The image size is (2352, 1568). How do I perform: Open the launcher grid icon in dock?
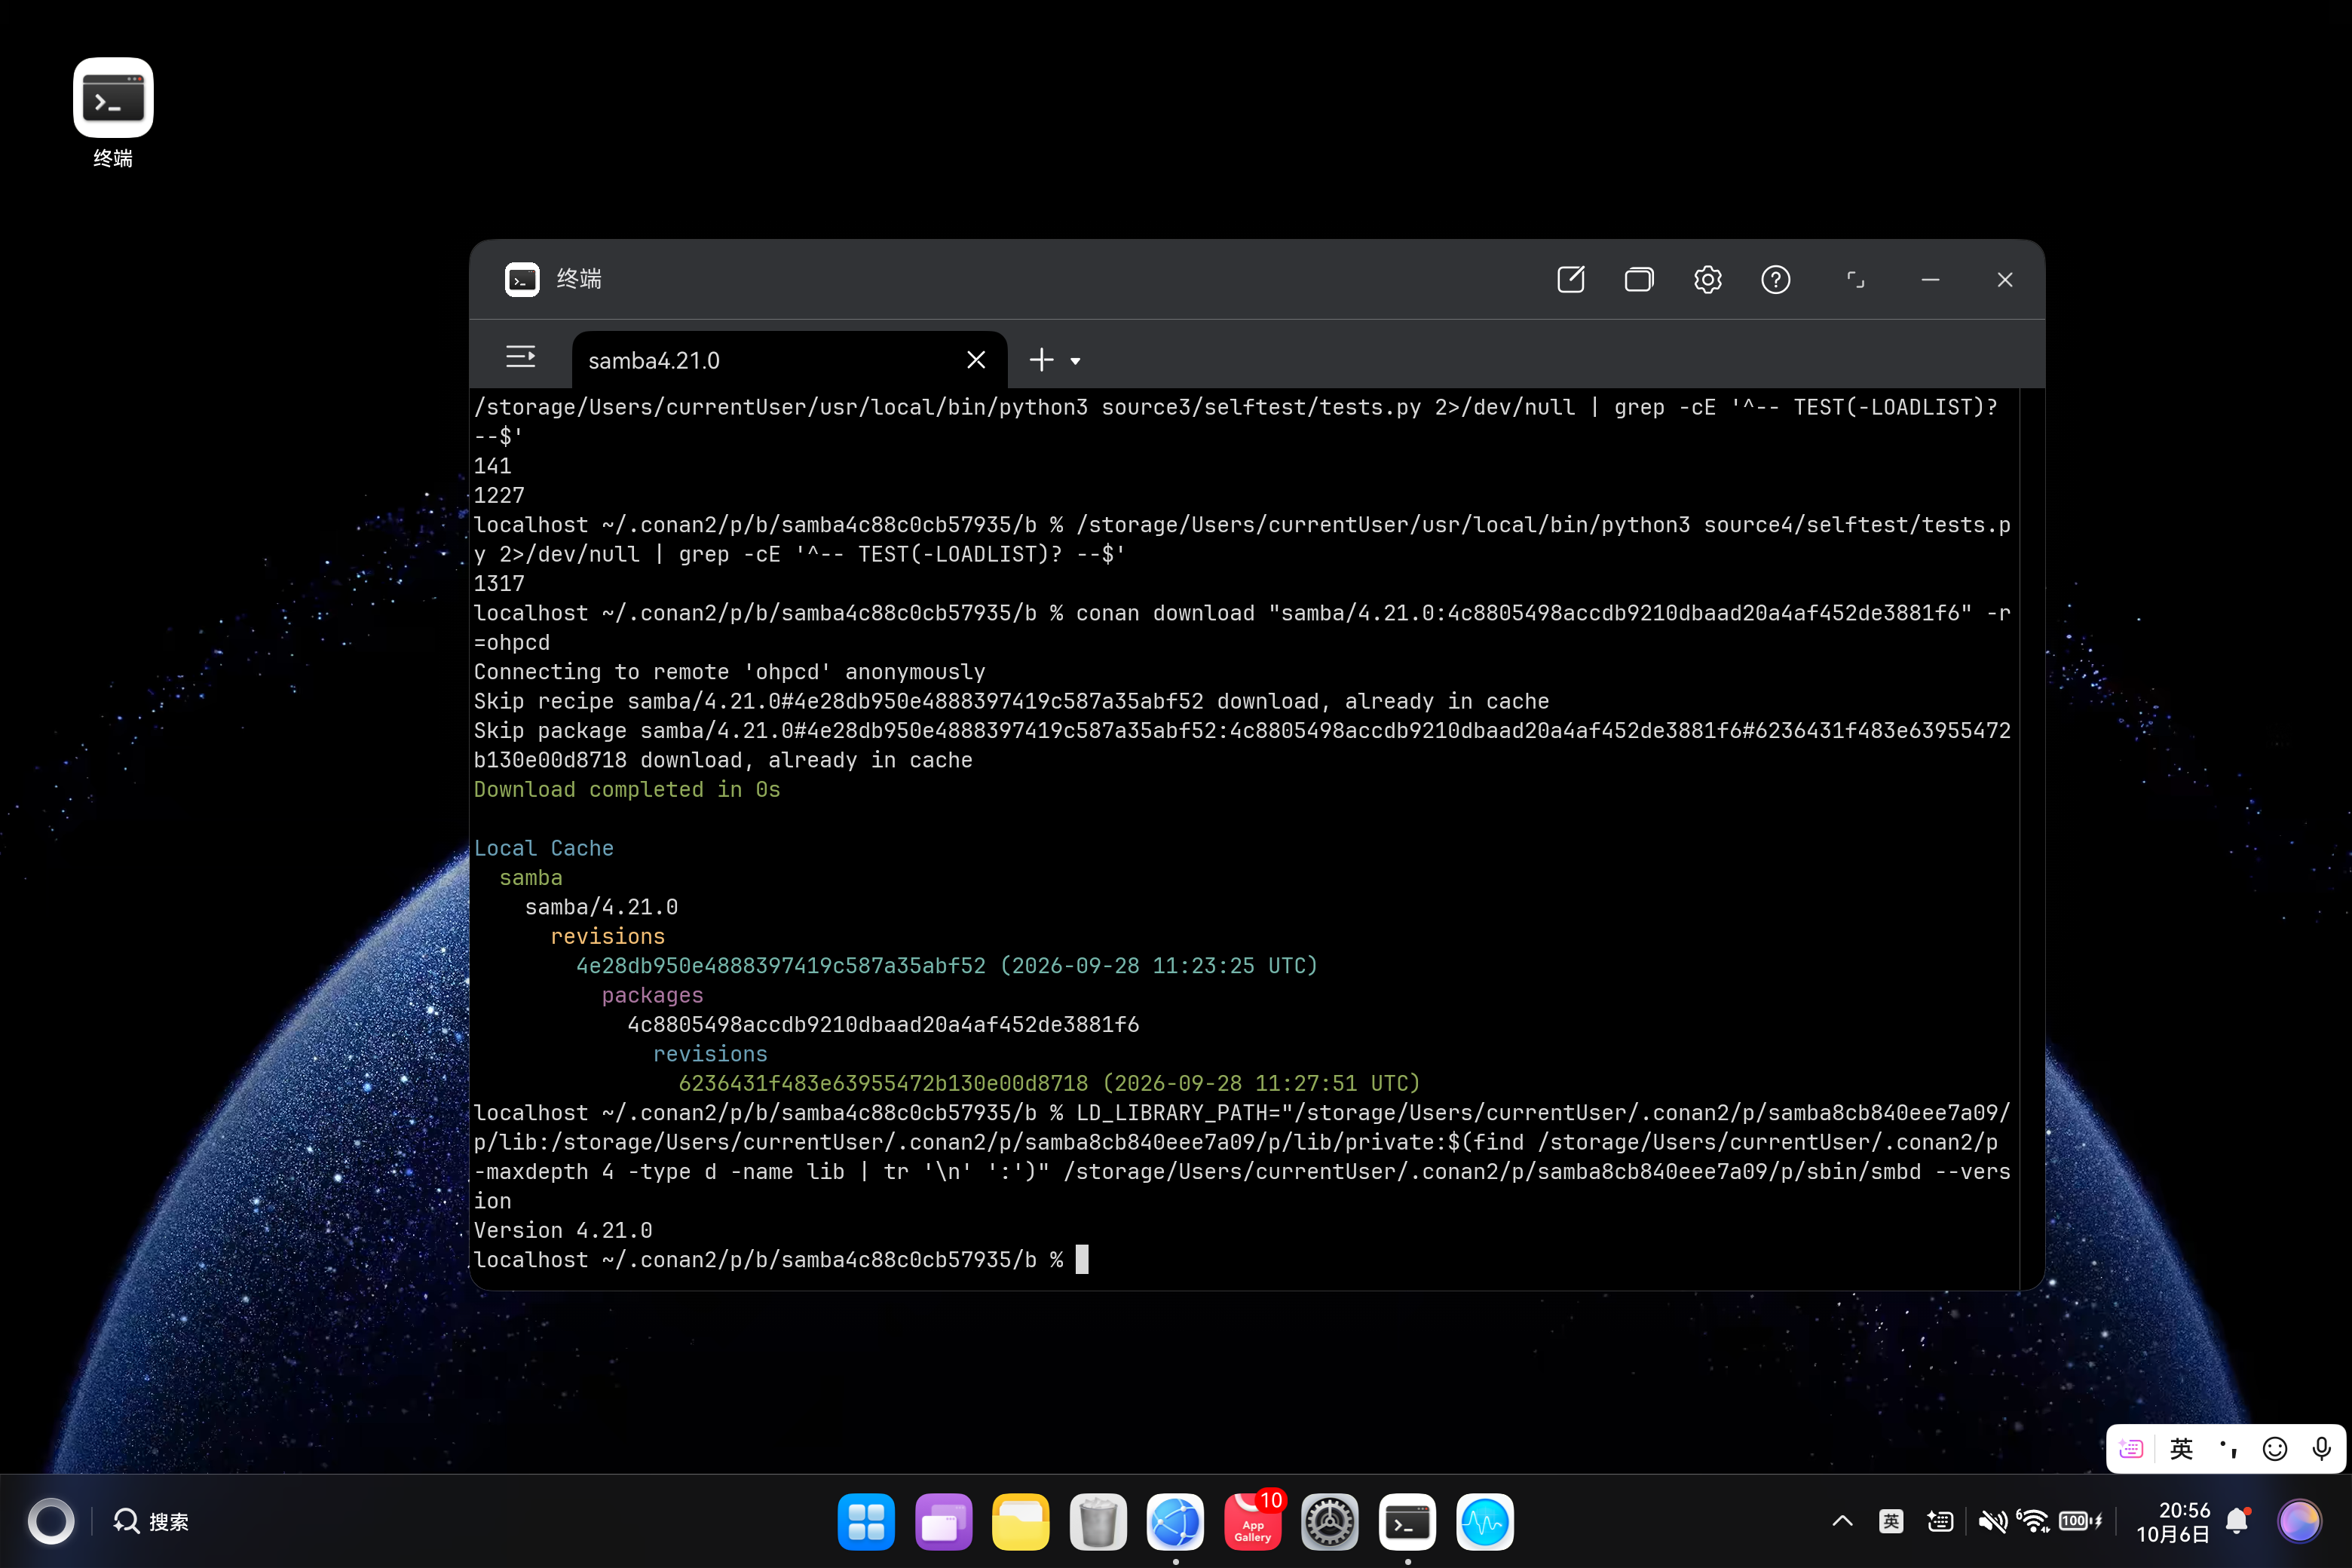pos(866,1522)
